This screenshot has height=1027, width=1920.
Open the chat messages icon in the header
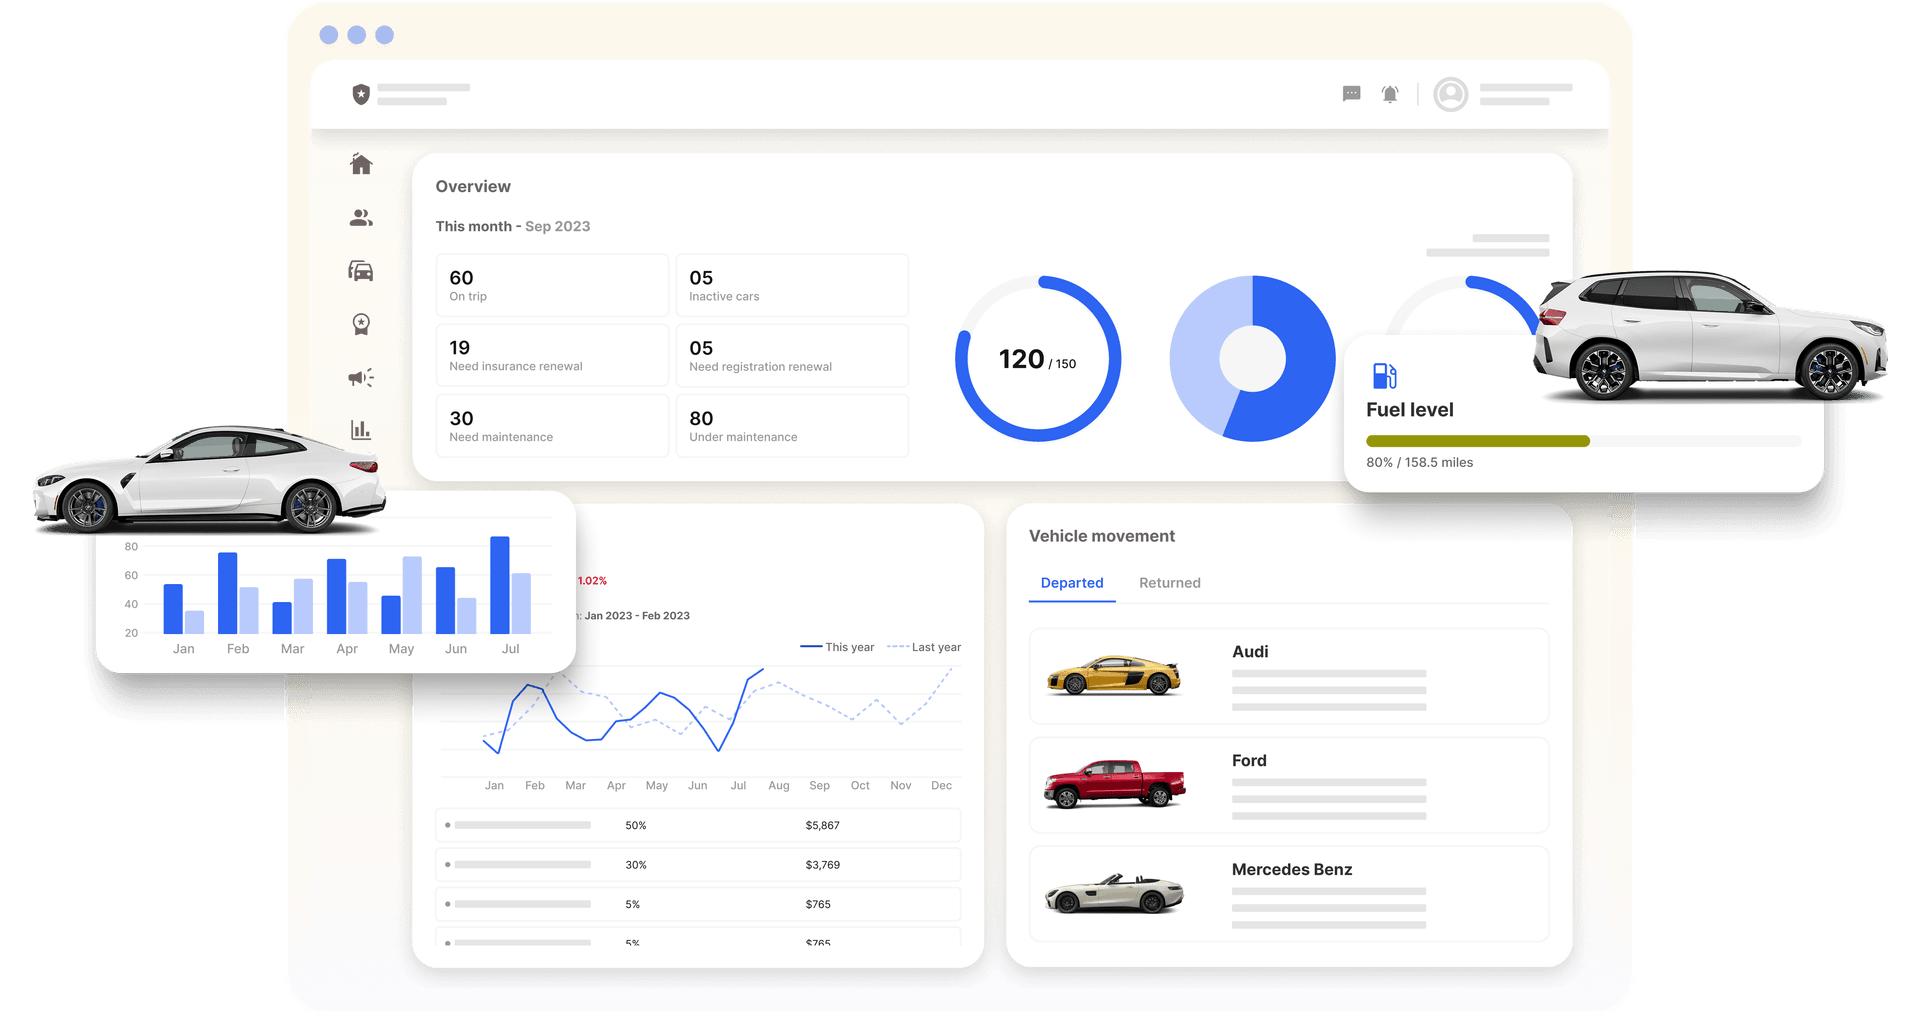pyautogui.click(x=1351, y=94)
